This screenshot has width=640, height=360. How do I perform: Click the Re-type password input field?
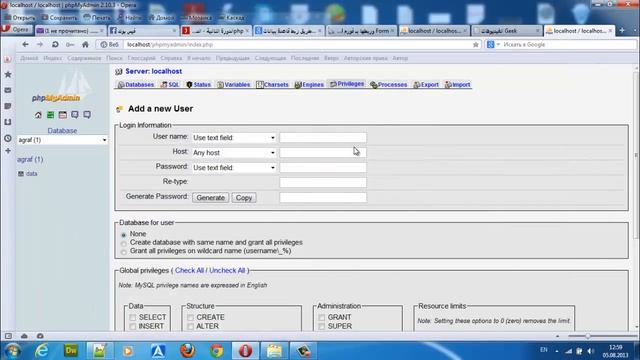(x=323, y=182)
